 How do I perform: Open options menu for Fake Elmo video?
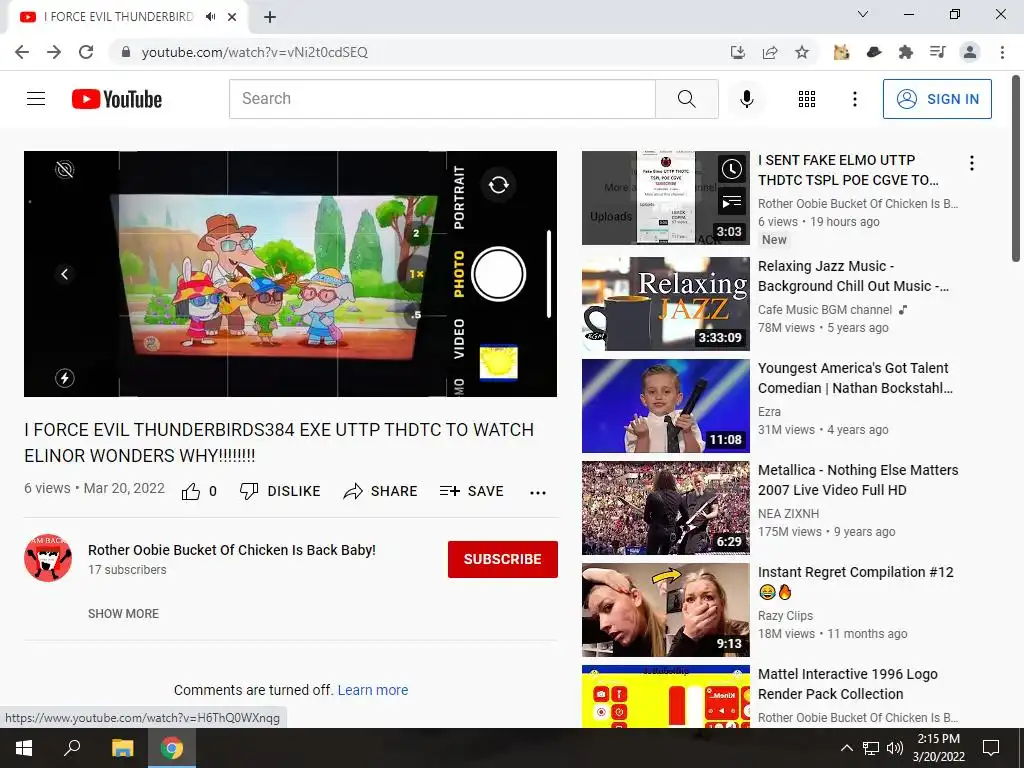pos(972,163)
